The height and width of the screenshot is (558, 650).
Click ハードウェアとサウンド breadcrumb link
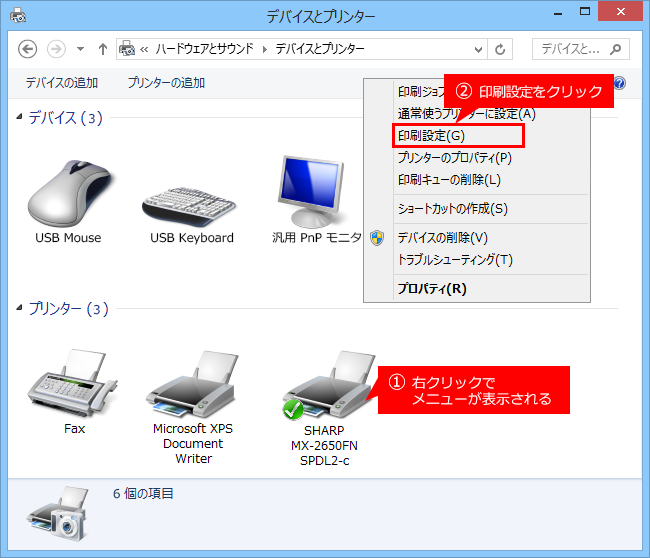pyautogui.click(x=204, y=49)
